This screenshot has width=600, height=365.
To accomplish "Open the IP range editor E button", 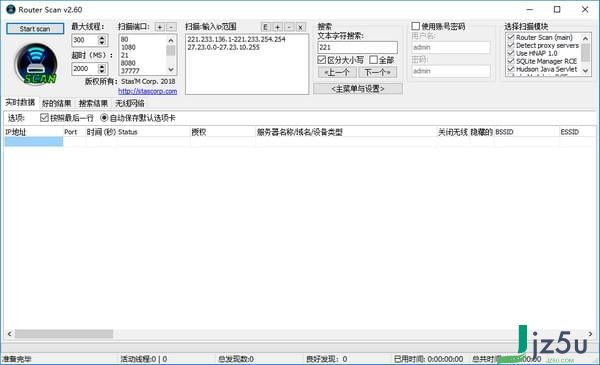I will [266, 27].
